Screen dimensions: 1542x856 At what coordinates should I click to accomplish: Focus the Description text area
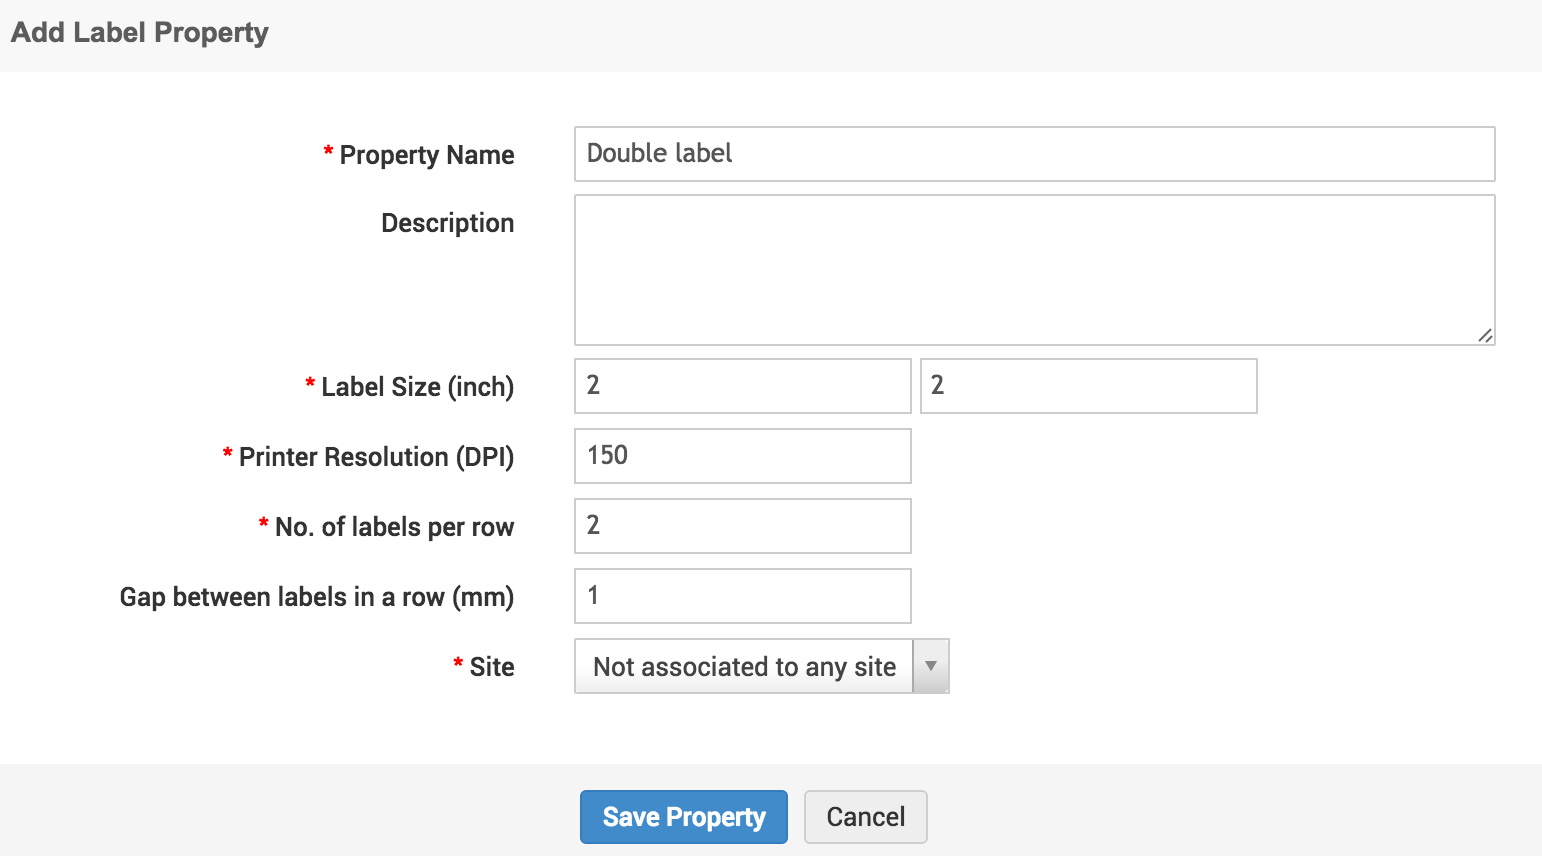tap(1034, 270)
